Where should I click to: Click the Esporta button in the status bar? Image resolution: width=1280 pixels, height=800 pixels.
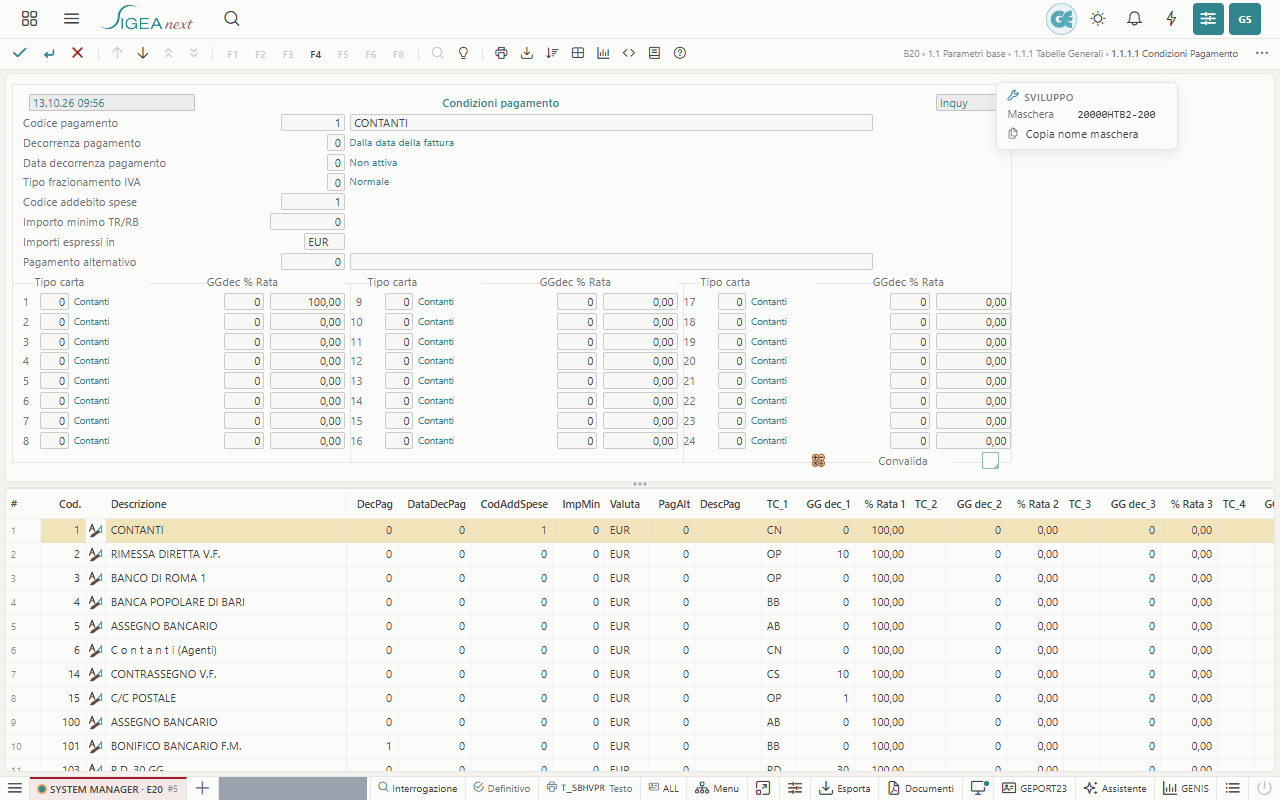coord(845,789)
